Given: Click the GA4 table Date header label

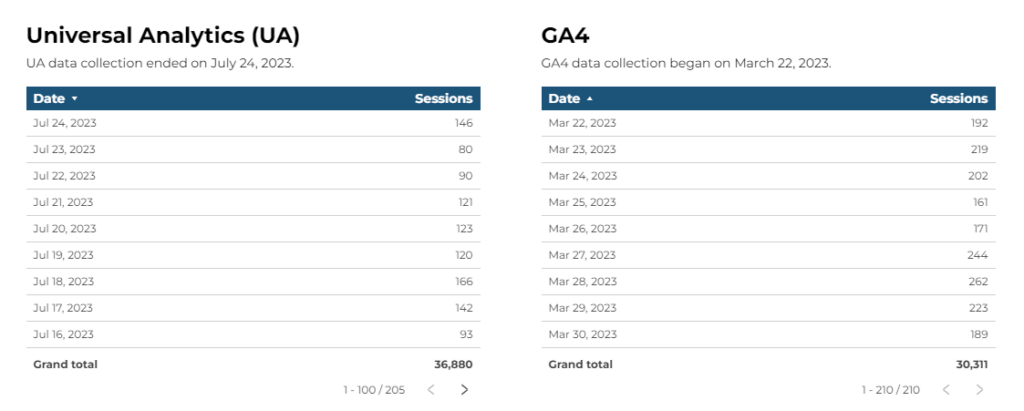Looking at the screenshot, I should coord(564,99).
